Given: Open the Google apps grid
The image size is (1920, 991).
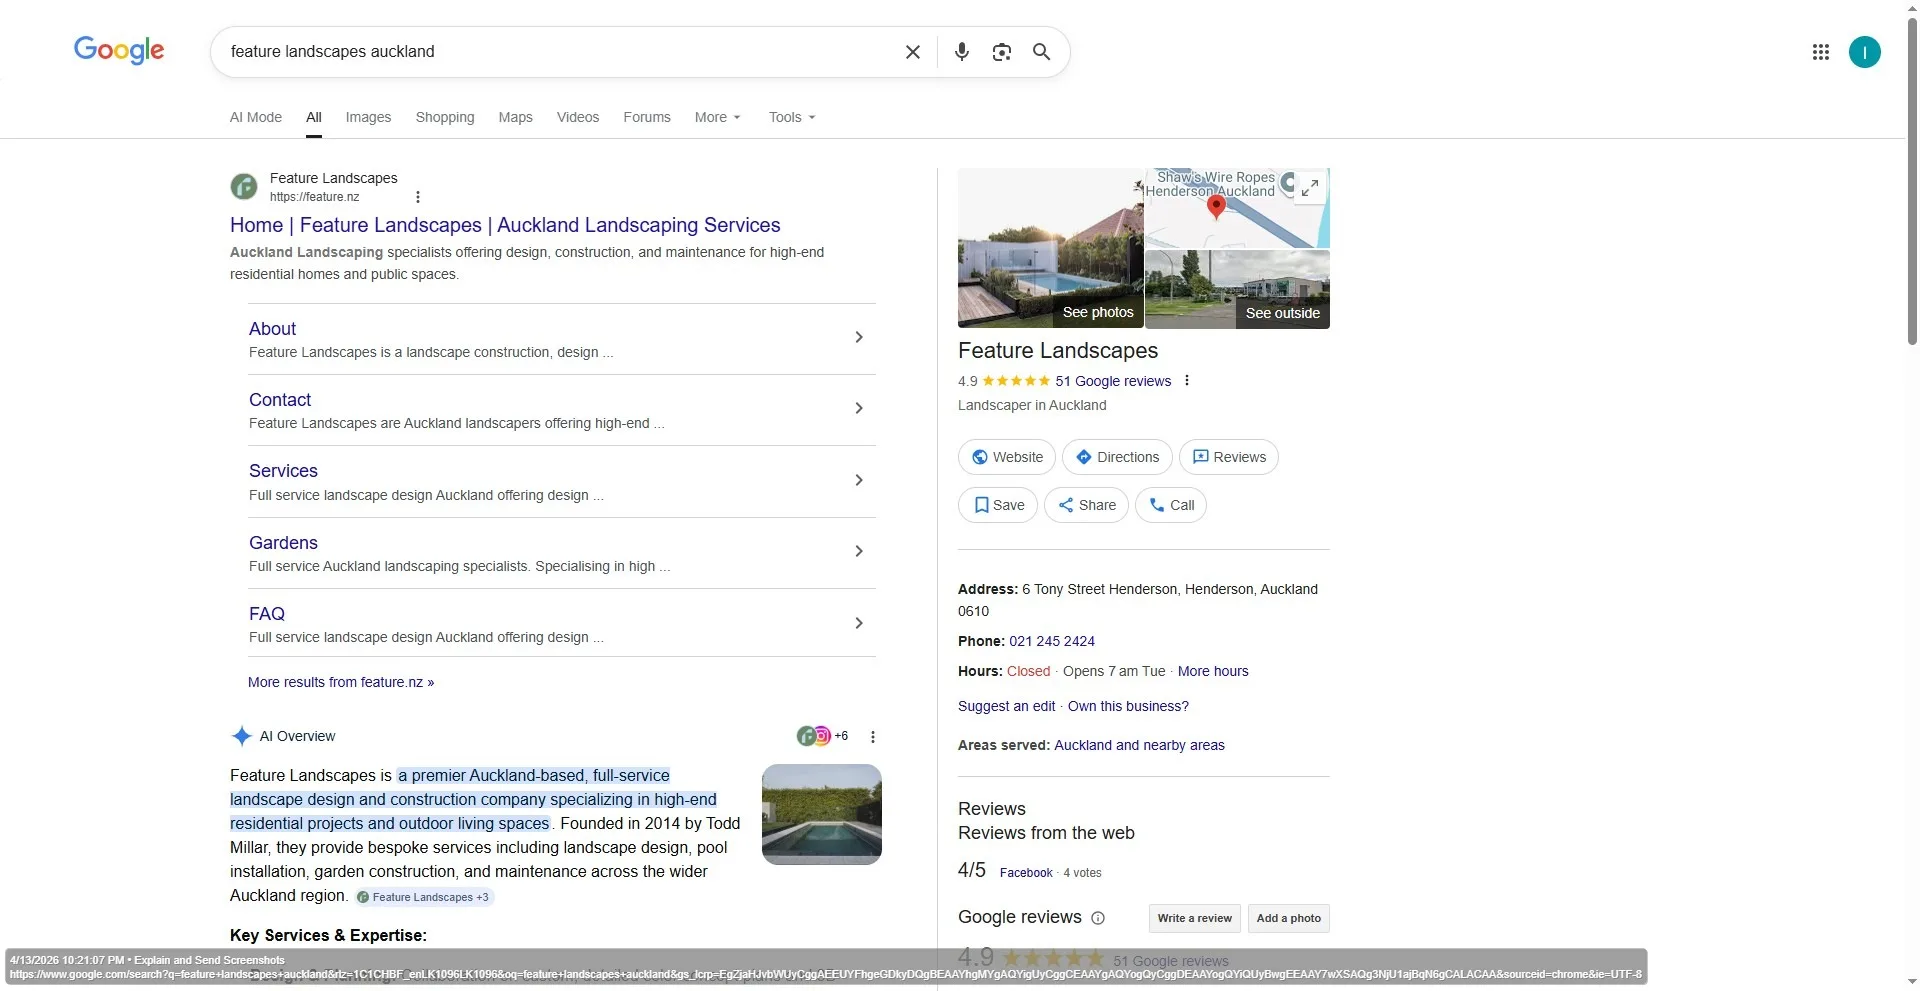Looking at the screenshot, I should 1820,52.
